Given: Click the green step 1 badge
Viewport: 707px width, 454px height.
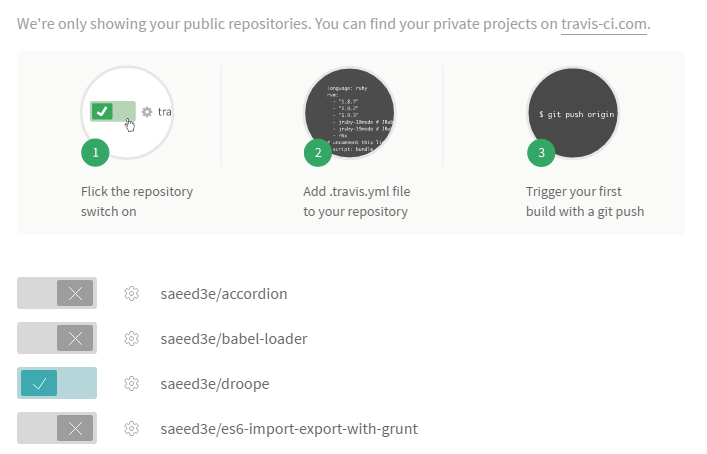Looking at the screenshot, I should click(95, 153).
